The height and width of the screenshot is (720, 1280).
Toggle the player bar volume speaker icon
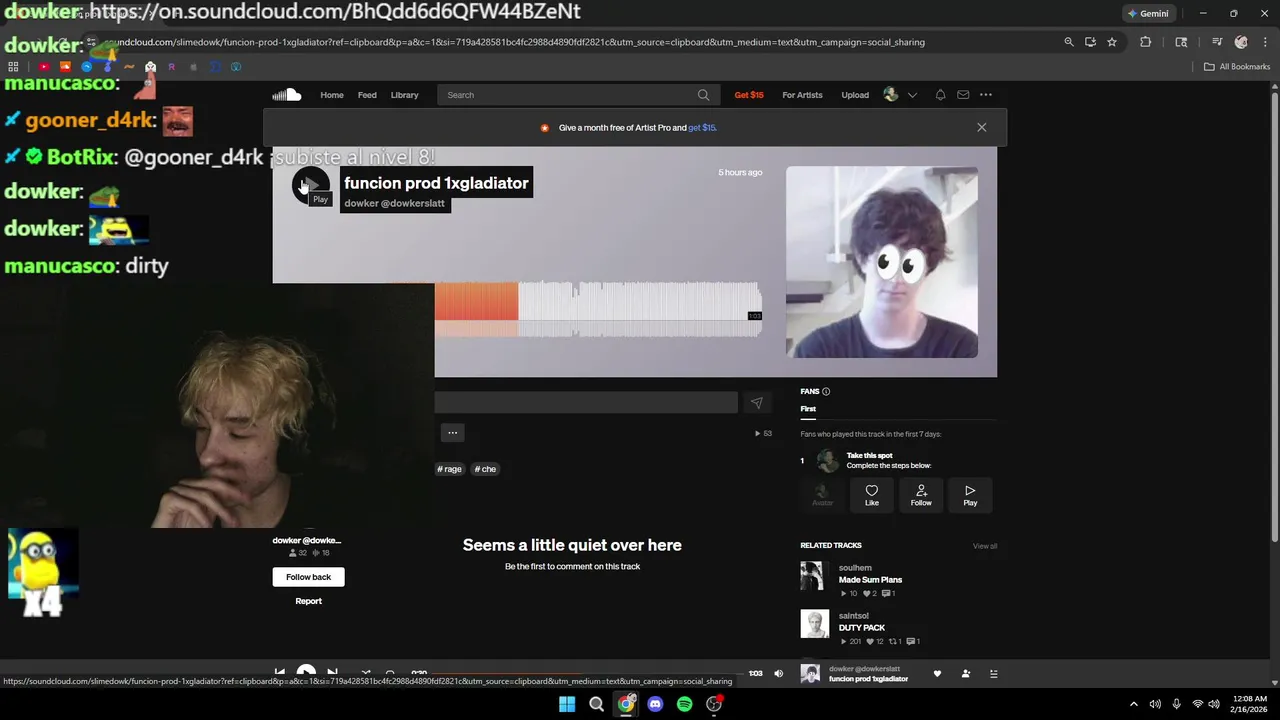point(779,674)
